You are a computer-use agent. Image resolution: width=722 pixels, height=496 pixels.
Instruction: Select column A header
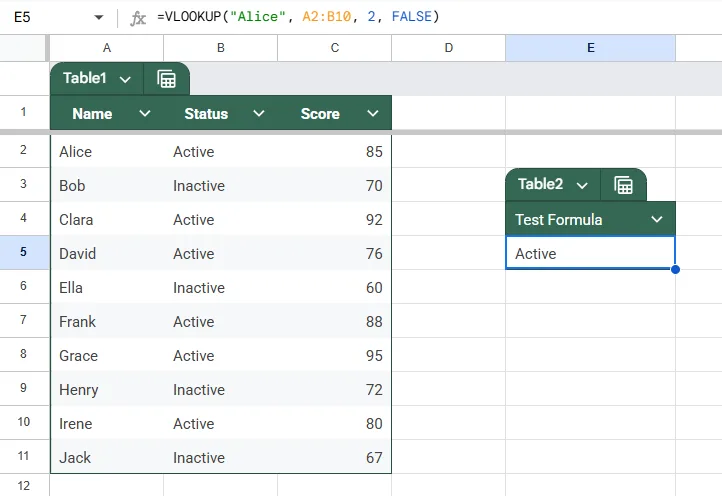(x=107, y=48)
